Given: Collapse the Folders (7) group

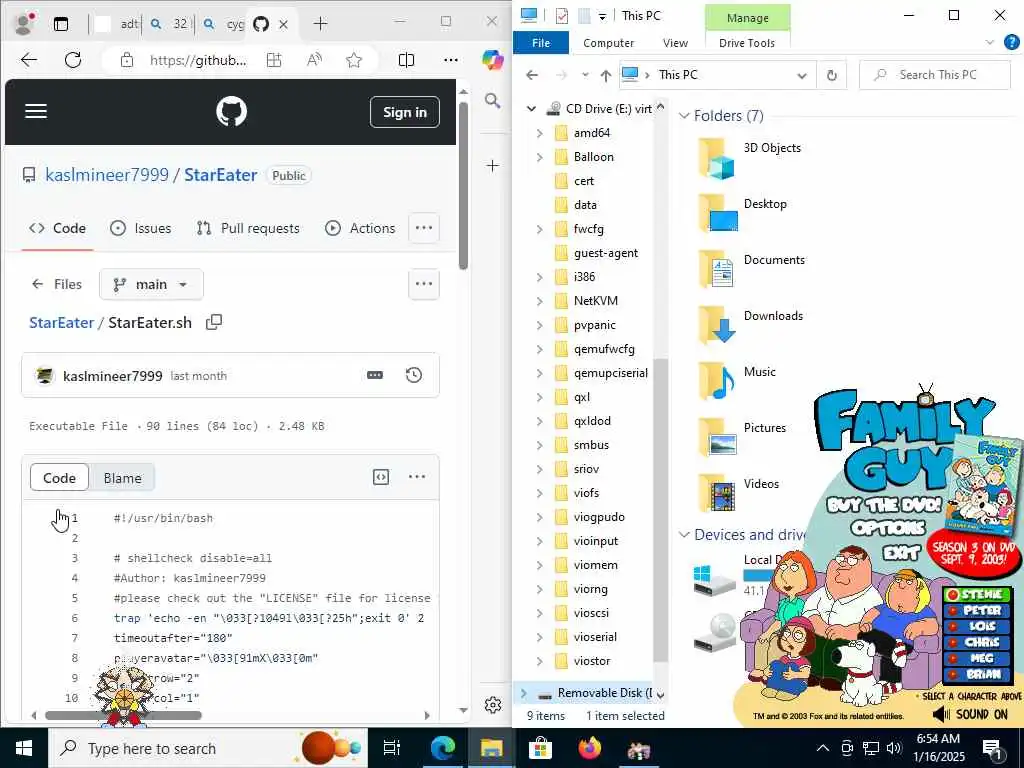Looking at the screenshot, I should 684,116.
